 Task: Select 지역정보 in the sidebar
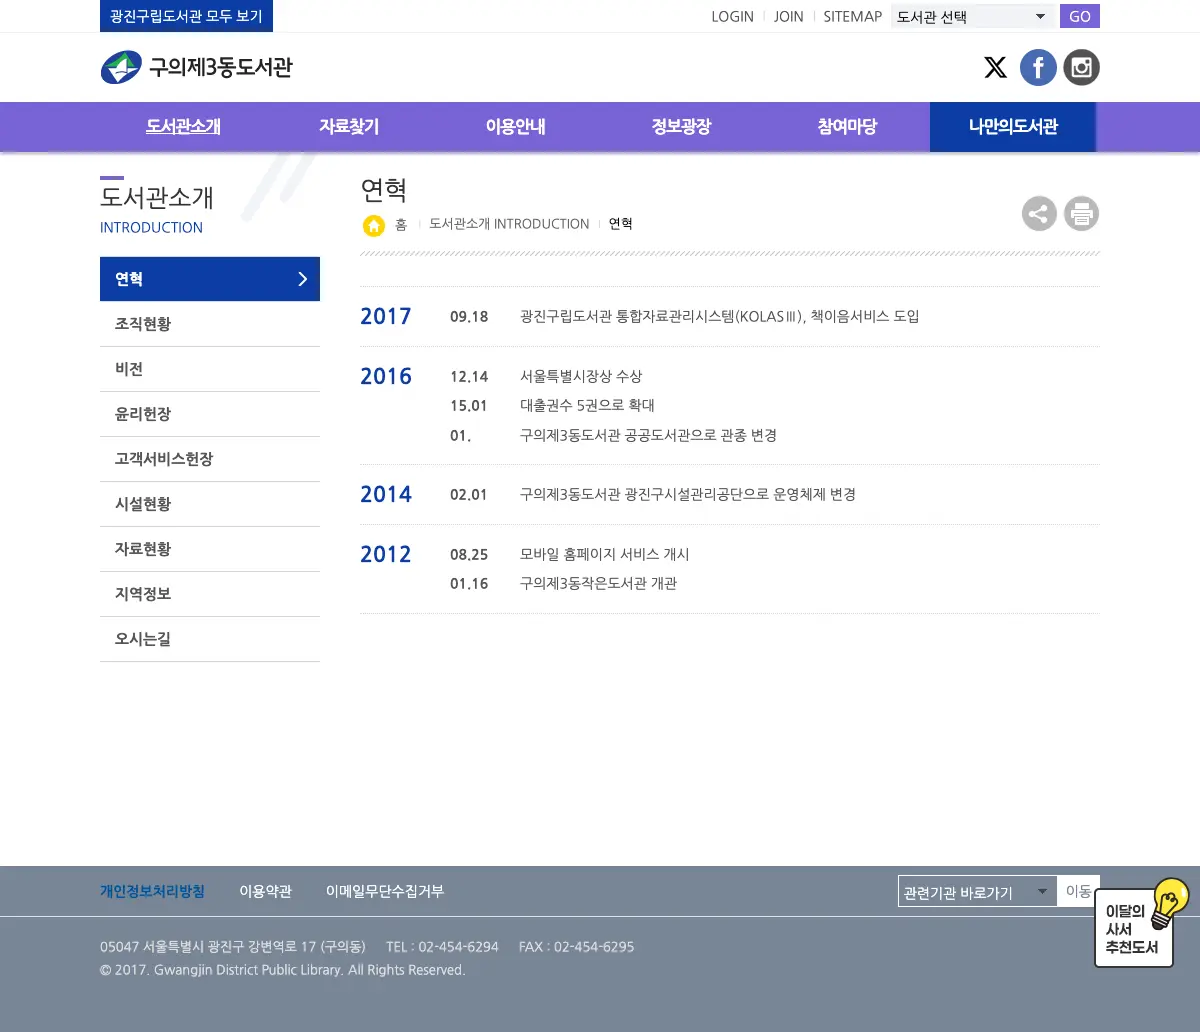(x=210, y=594)
